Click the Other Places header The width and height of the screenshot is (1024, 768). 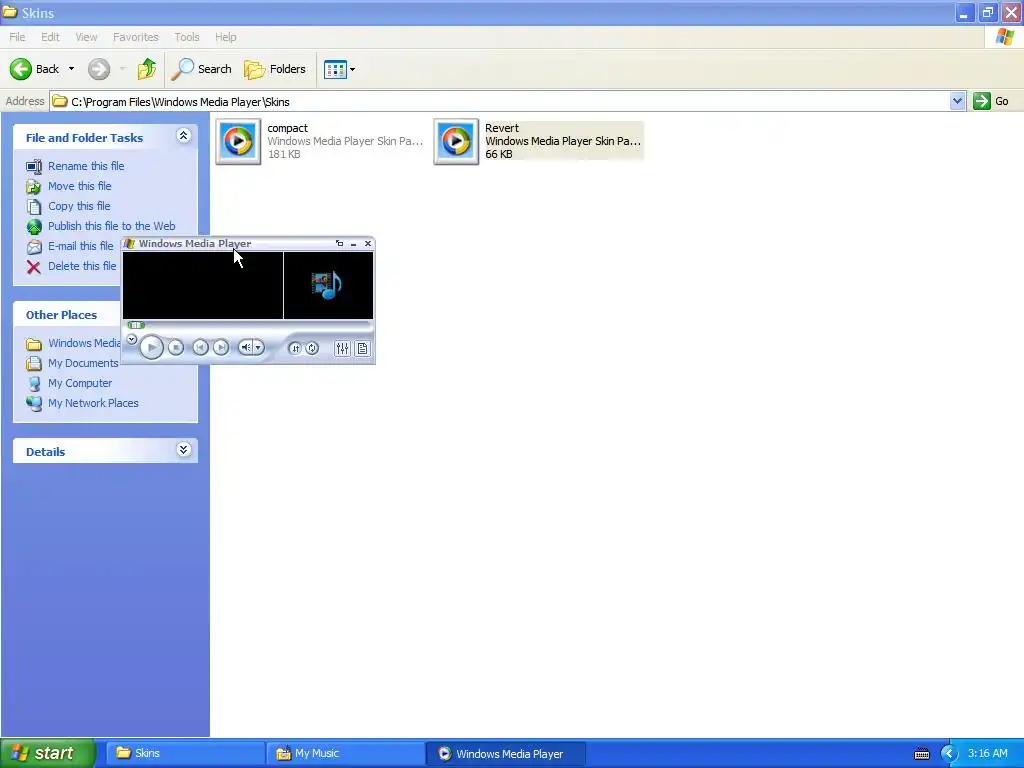(61, 315)
